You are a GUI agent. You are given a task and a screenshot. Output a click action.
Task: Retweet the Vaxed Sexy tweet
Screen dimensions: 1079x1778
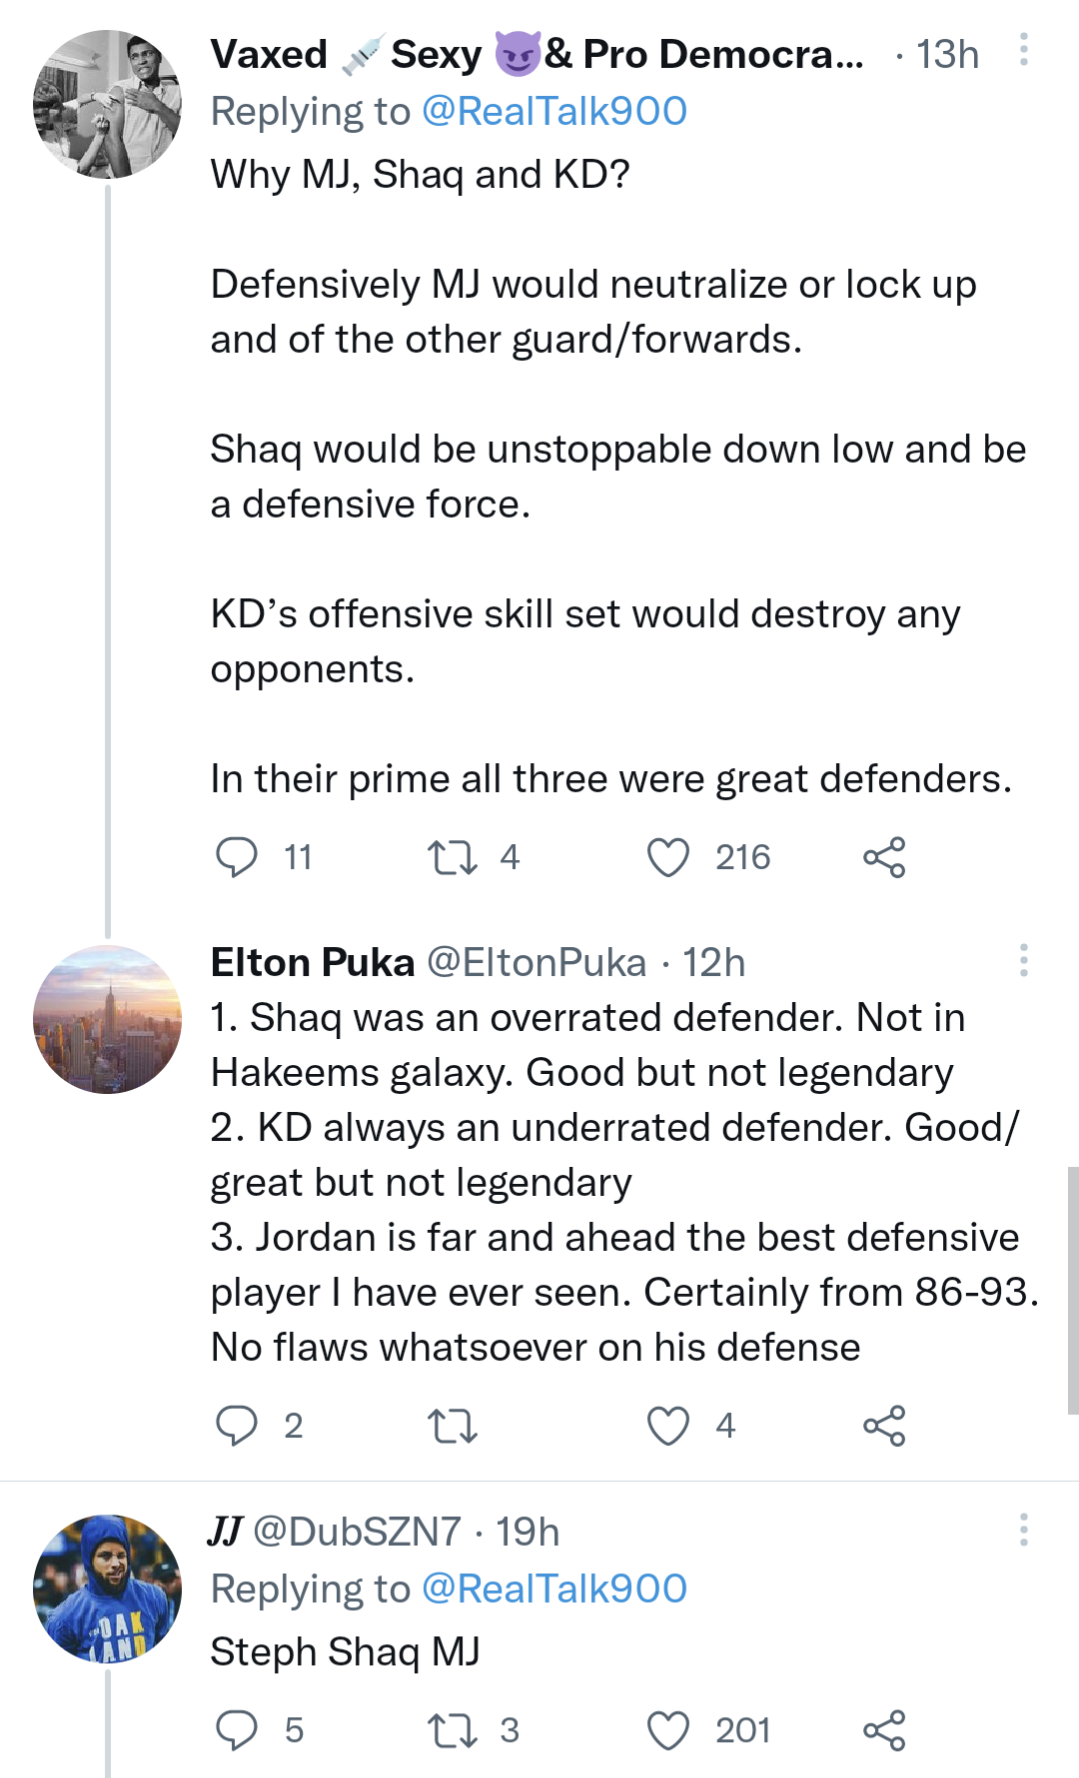pyautogui.click(x=452, y=857)
